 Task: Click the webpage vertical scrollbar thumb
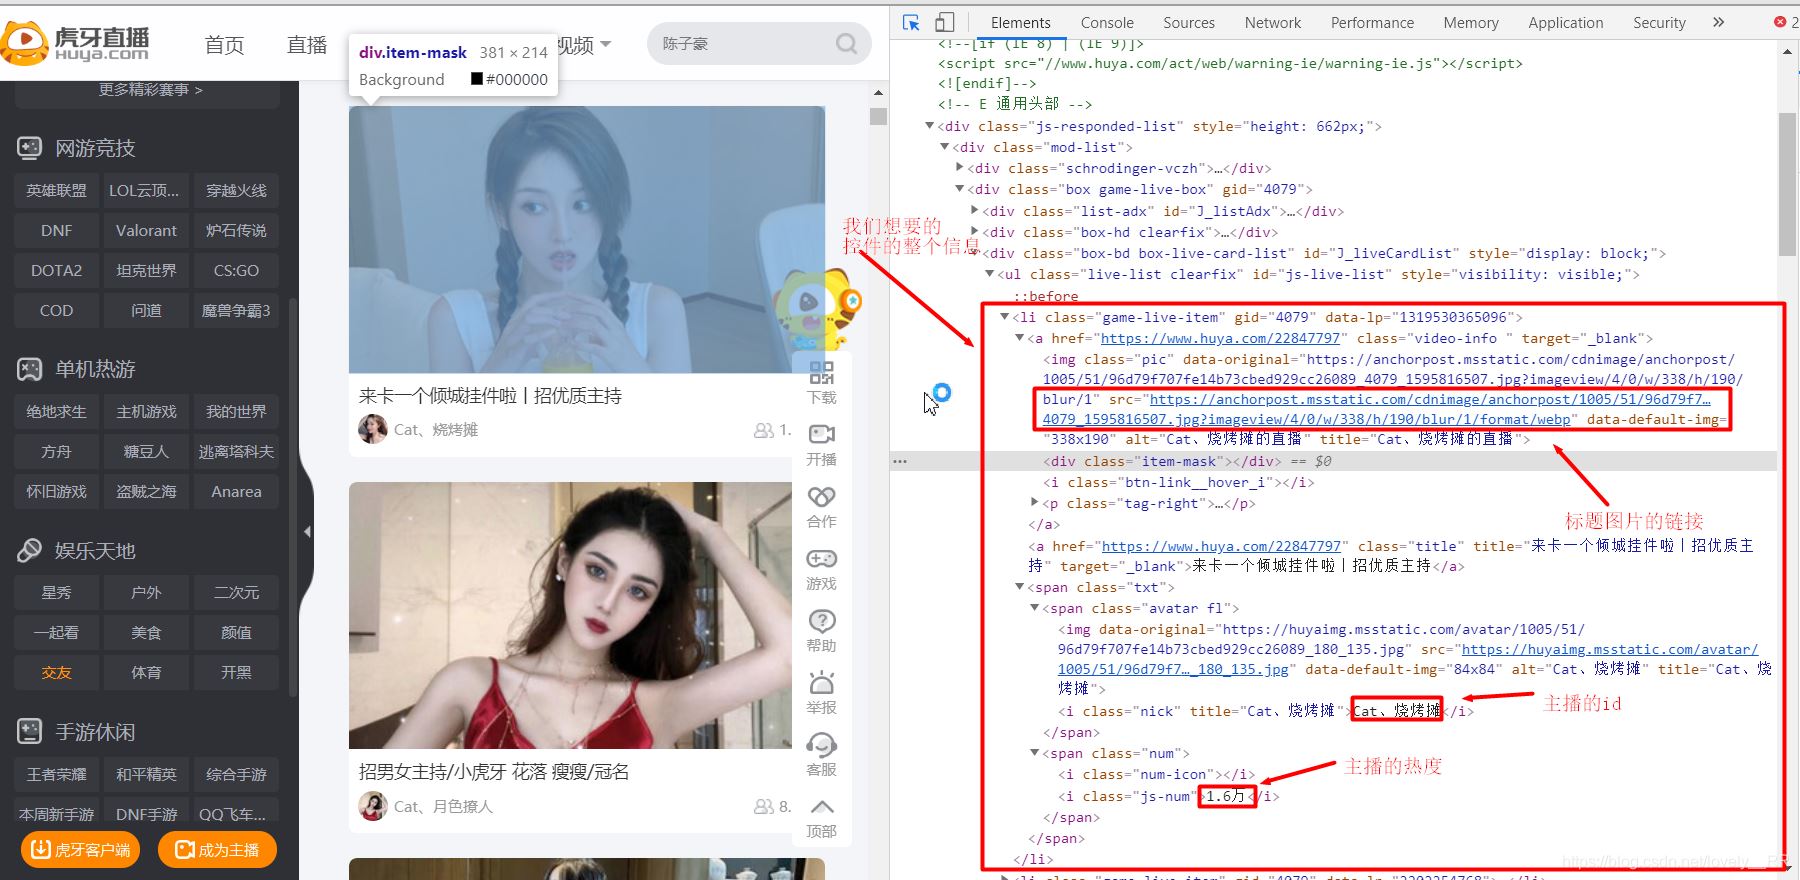tap(879, 116)
